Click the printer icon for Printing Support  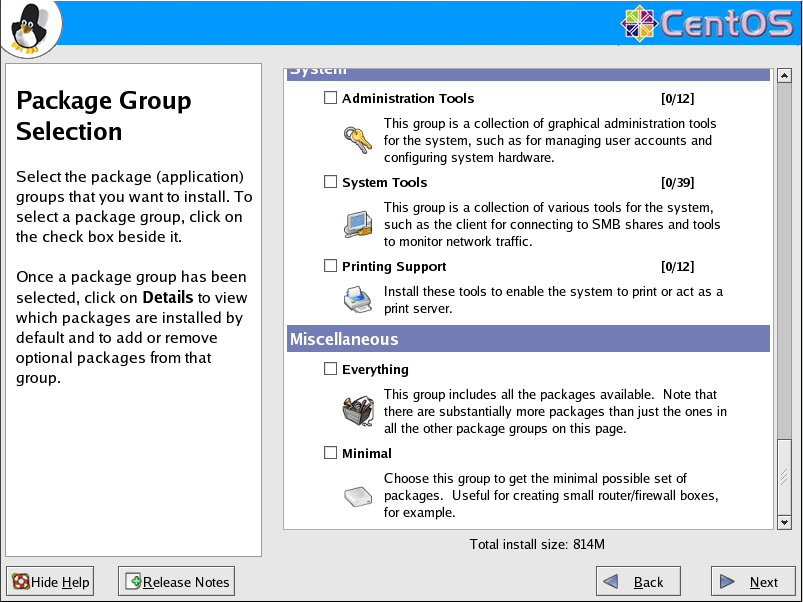tap(357, 299)
